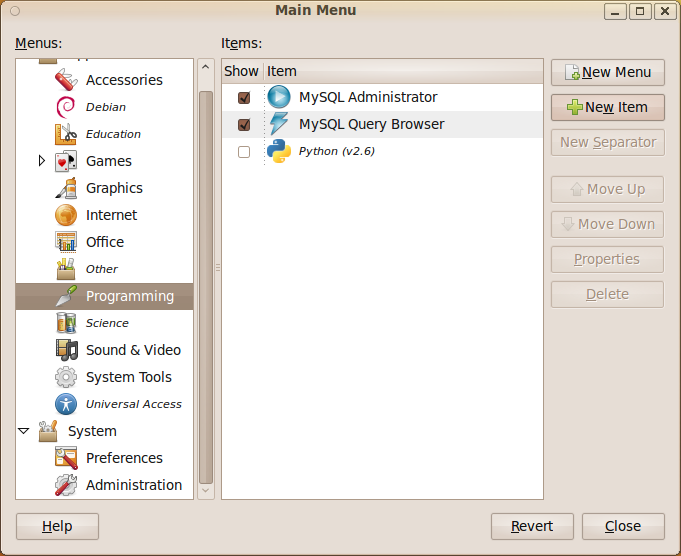This screenshot has width=681, height=556.
Task: Click the Delete button
Action: pyautogui.click(x=607, y=295)
